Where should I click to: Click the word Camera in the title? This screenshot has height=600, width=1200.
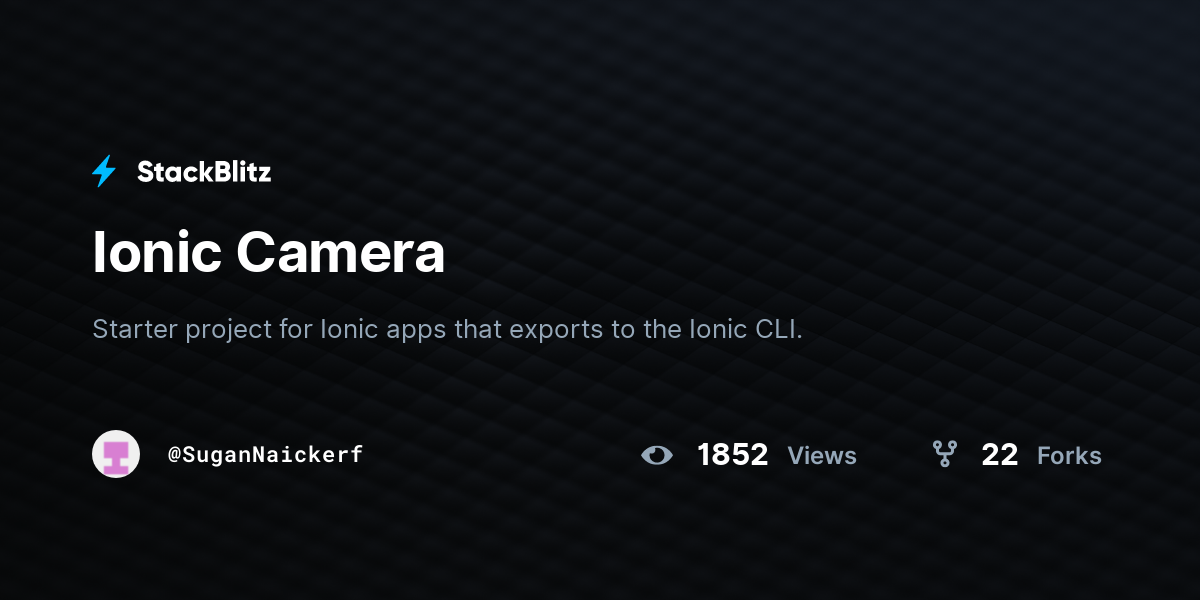pos(341,252)
